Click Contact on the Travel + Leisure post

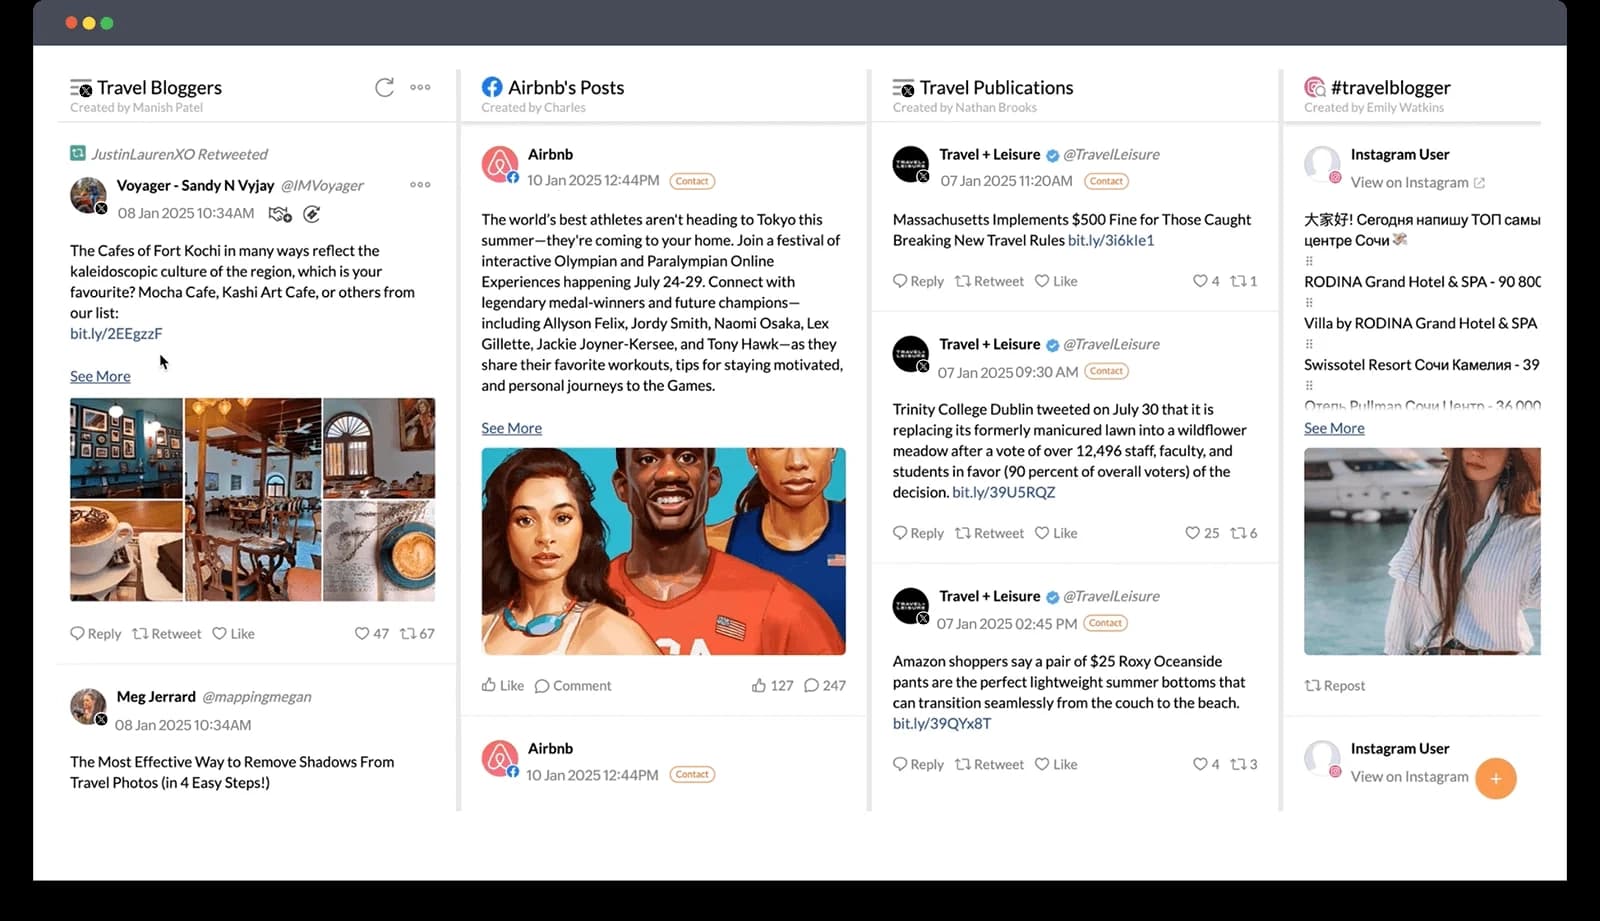point(1106,181)
